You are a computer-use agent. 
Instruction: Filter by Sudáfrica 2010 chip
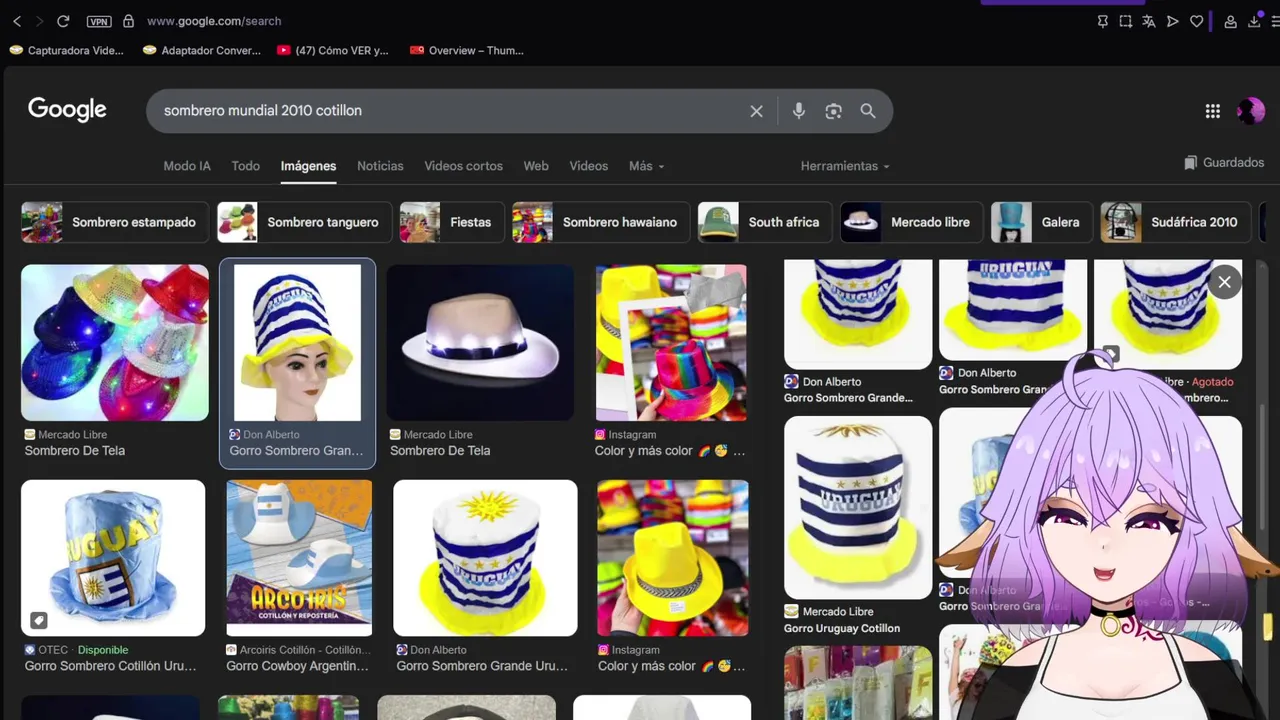click(x=1176, y=222)
